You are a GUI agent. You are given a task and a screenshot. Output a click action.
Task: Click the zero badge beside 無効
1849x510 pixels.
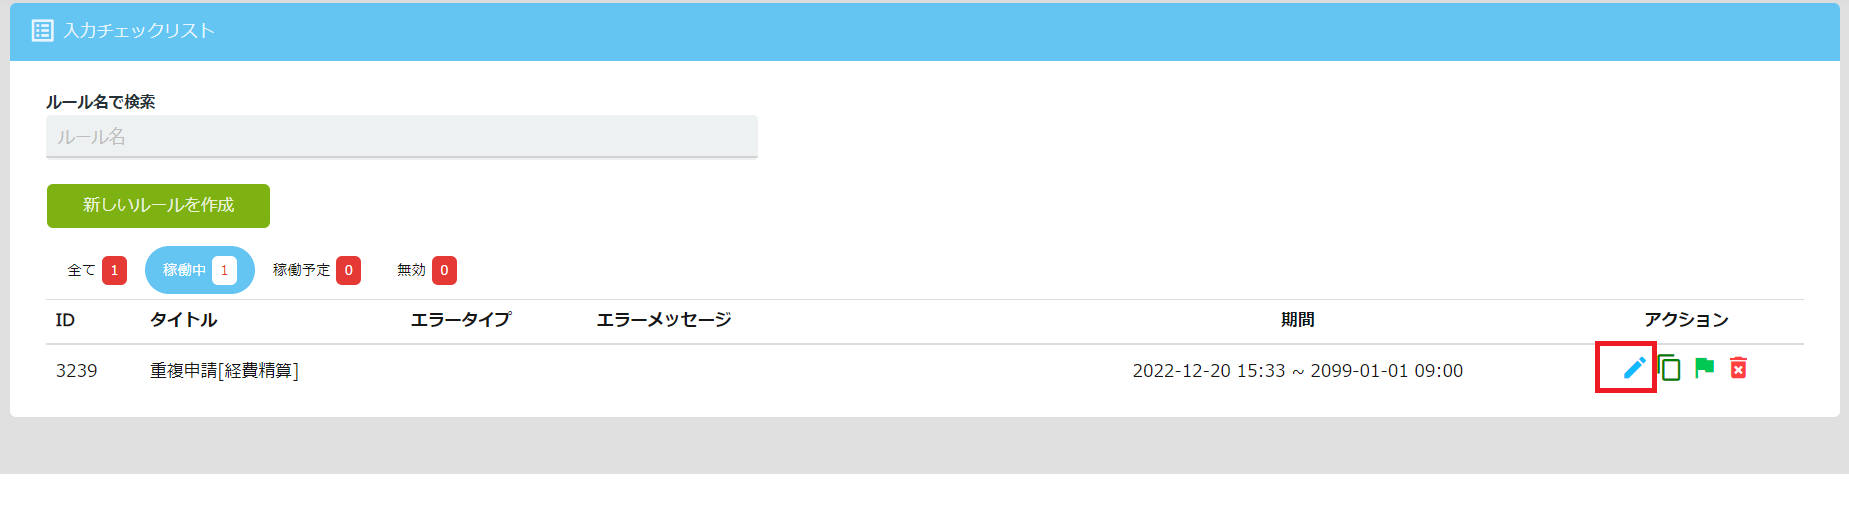(x=444, y=270)
